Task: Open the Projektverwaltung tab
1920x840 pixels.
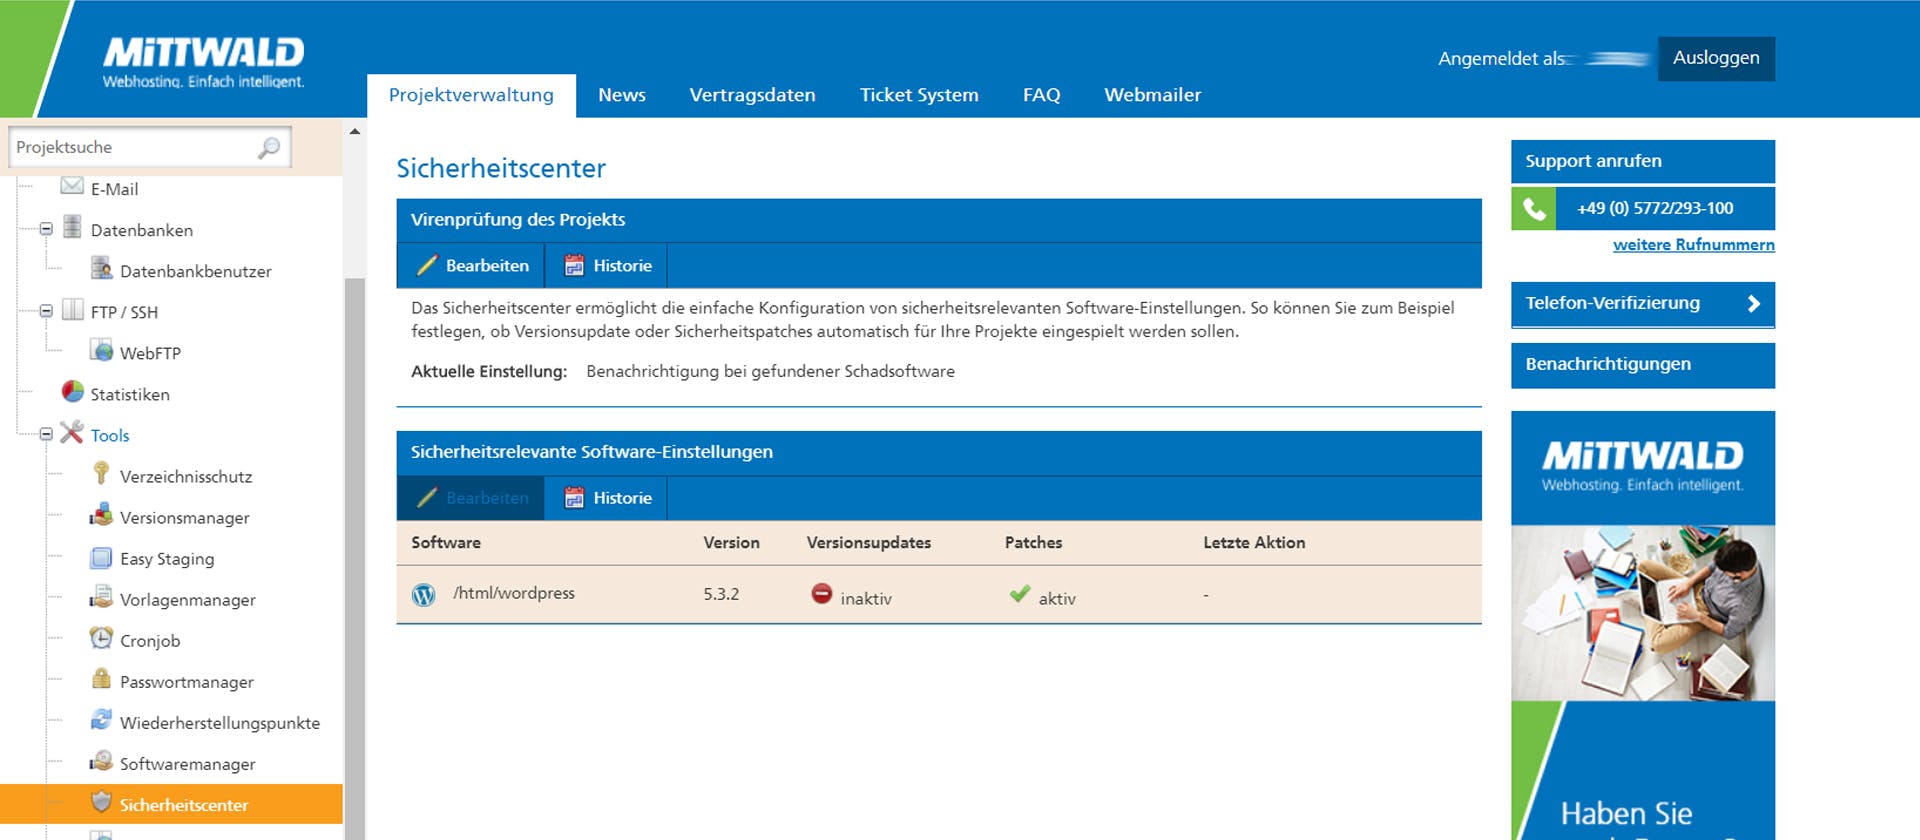Action: click(x=471, y=95)
